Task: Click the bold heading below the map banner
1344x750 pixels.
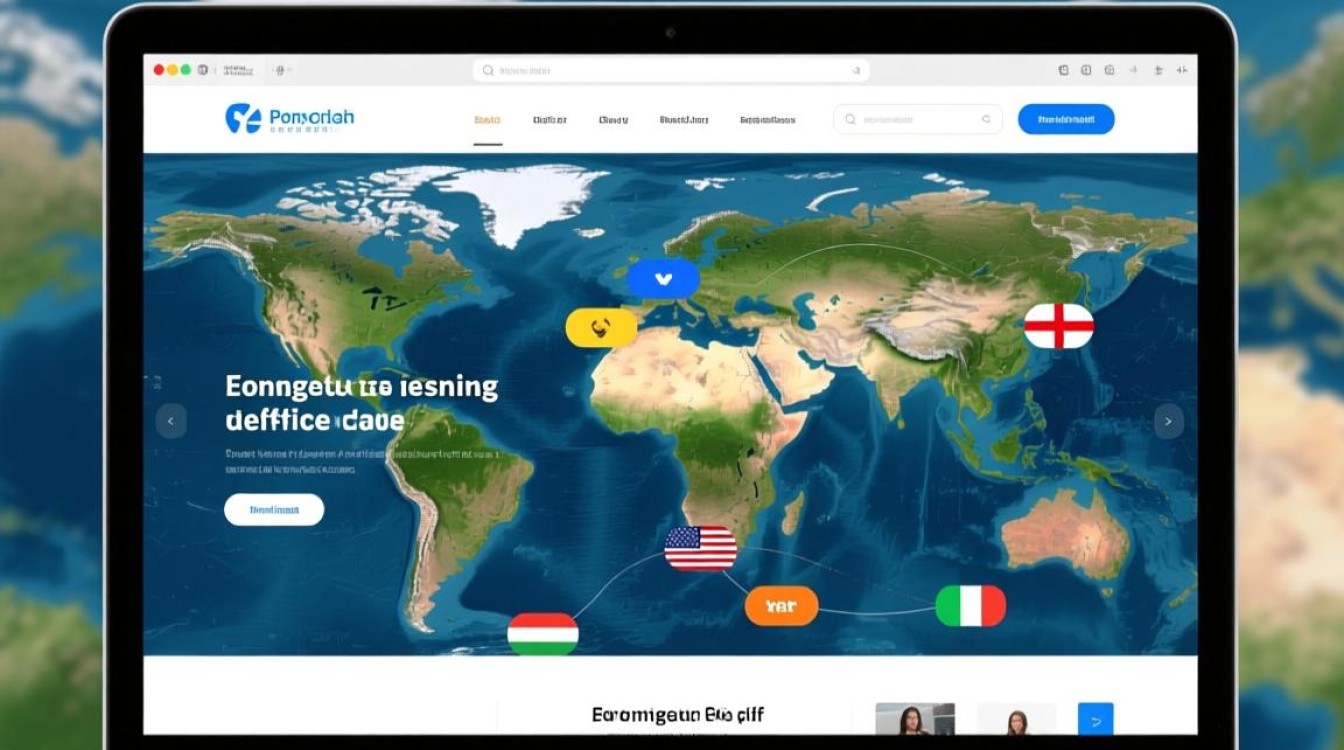Action: pyautogui.click(x=677, y=715)
